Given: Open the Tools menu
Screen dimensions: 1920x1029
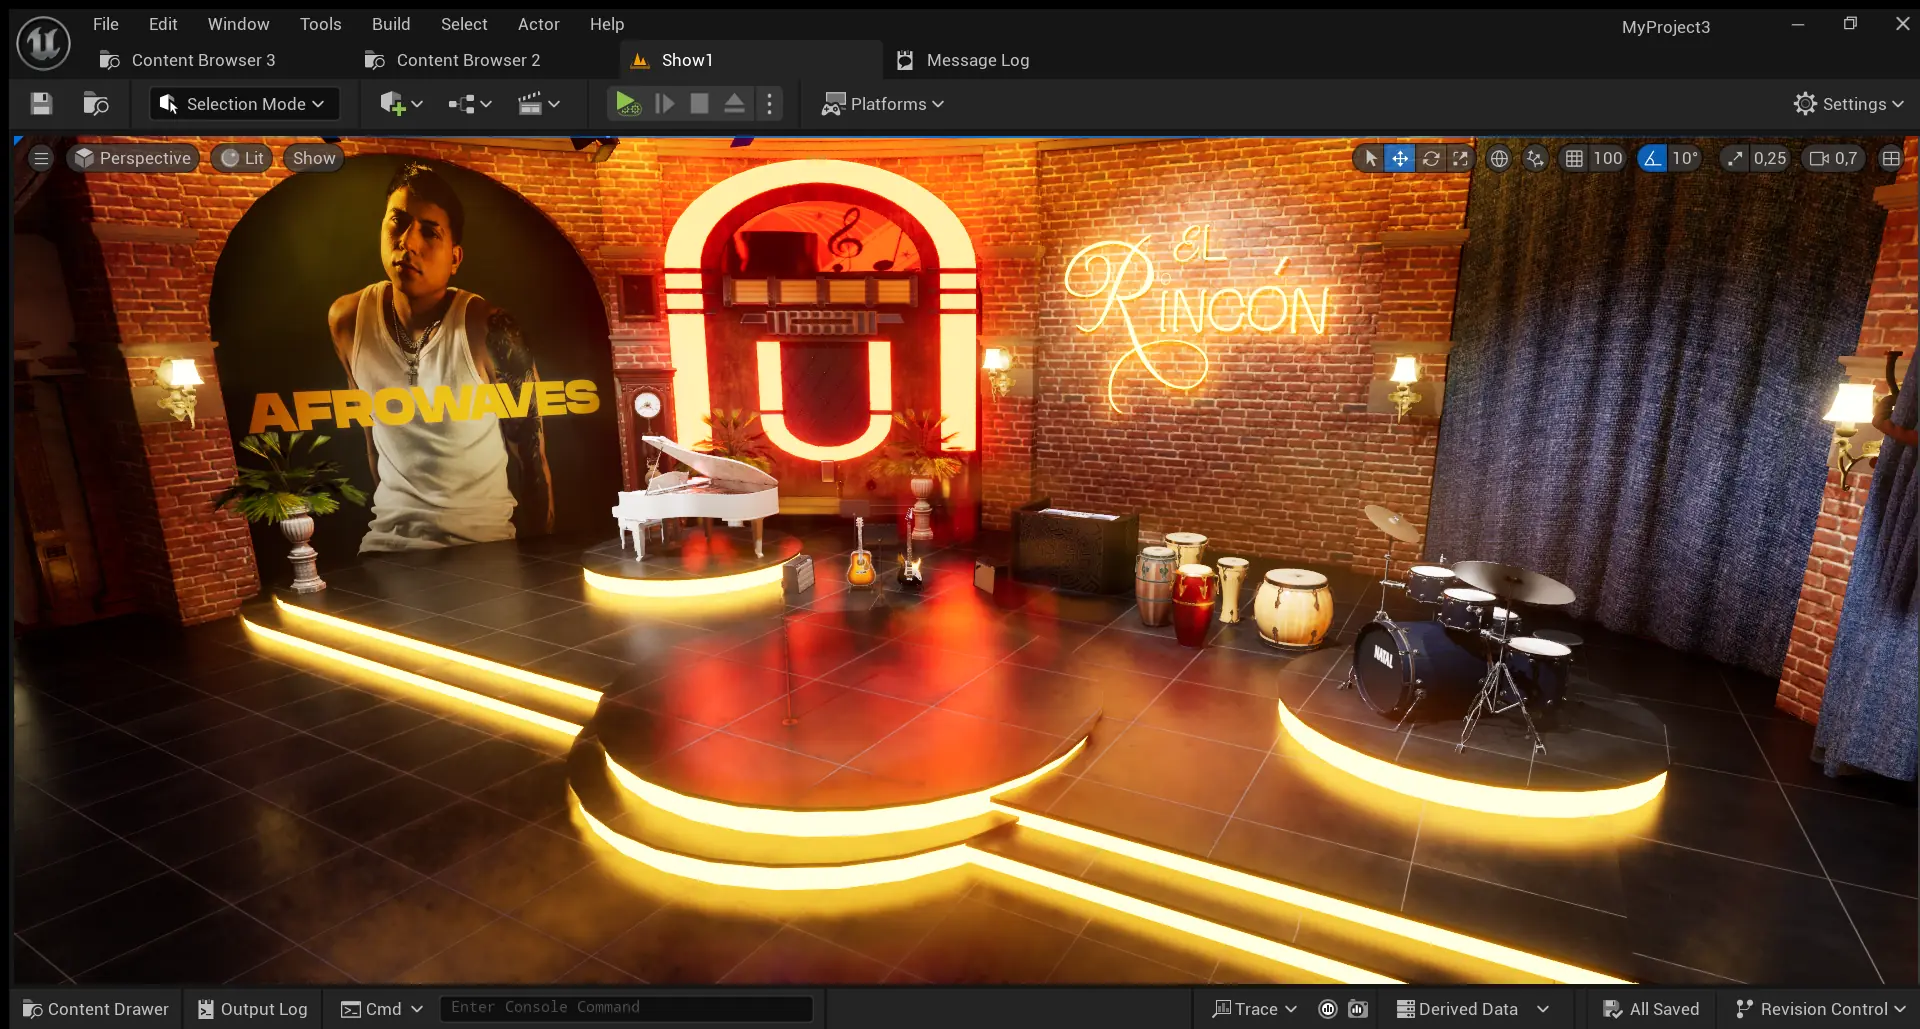Looking at the screenshot, I should [320, 24].
